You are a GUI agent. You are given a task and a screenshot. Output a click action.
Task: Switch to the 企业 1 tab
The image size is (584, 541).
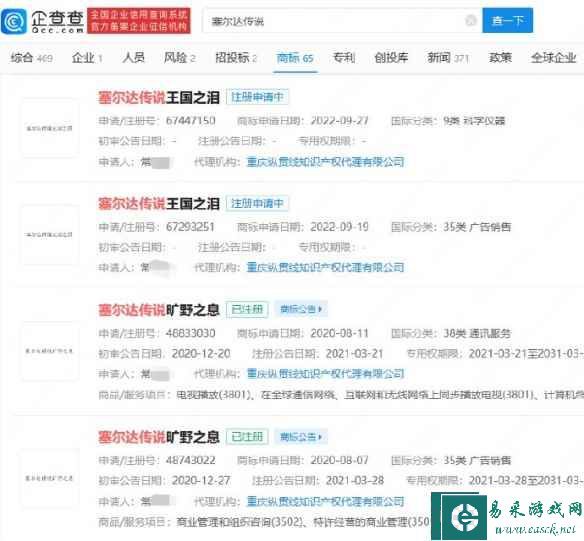point(87,58)
